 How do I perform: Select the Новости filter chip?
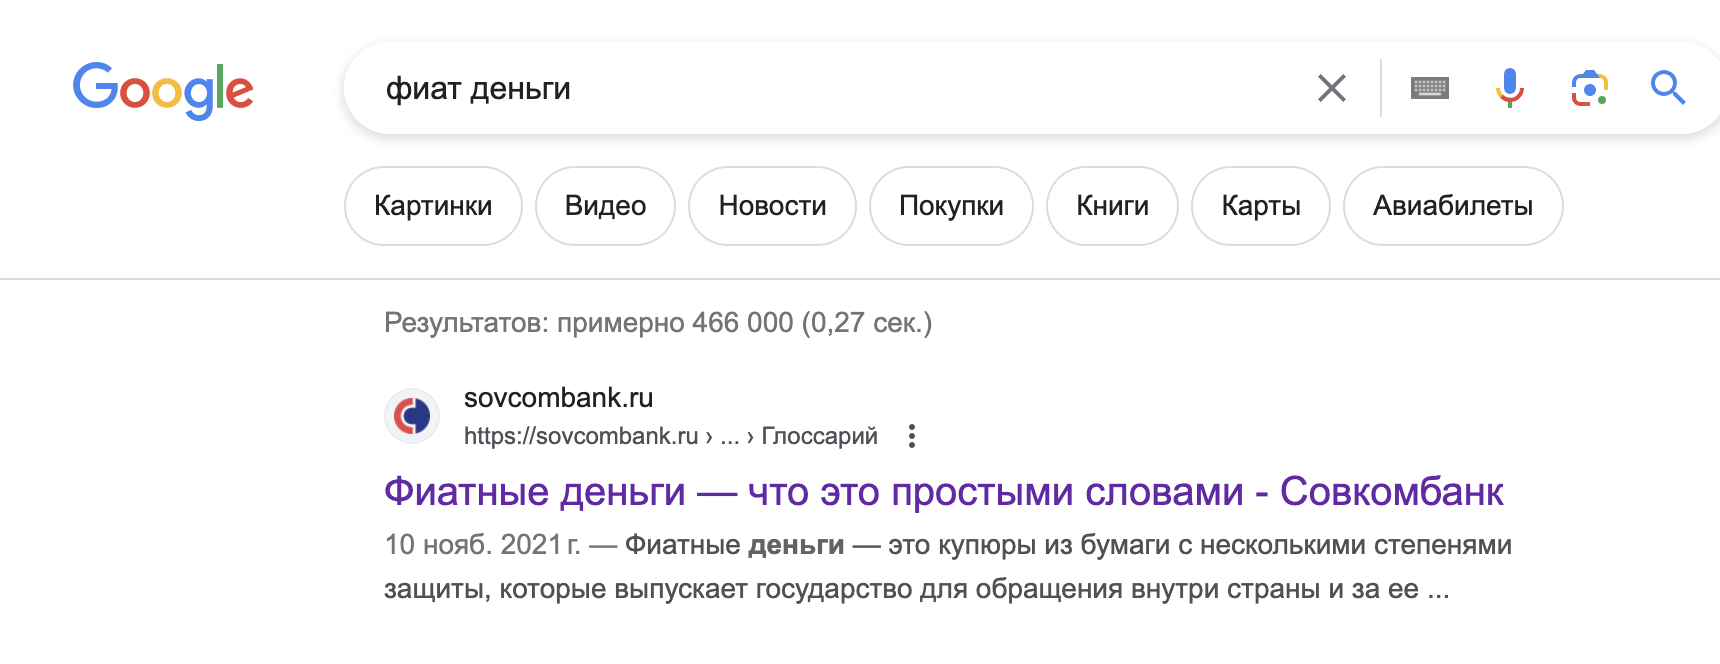coord(772,206)
